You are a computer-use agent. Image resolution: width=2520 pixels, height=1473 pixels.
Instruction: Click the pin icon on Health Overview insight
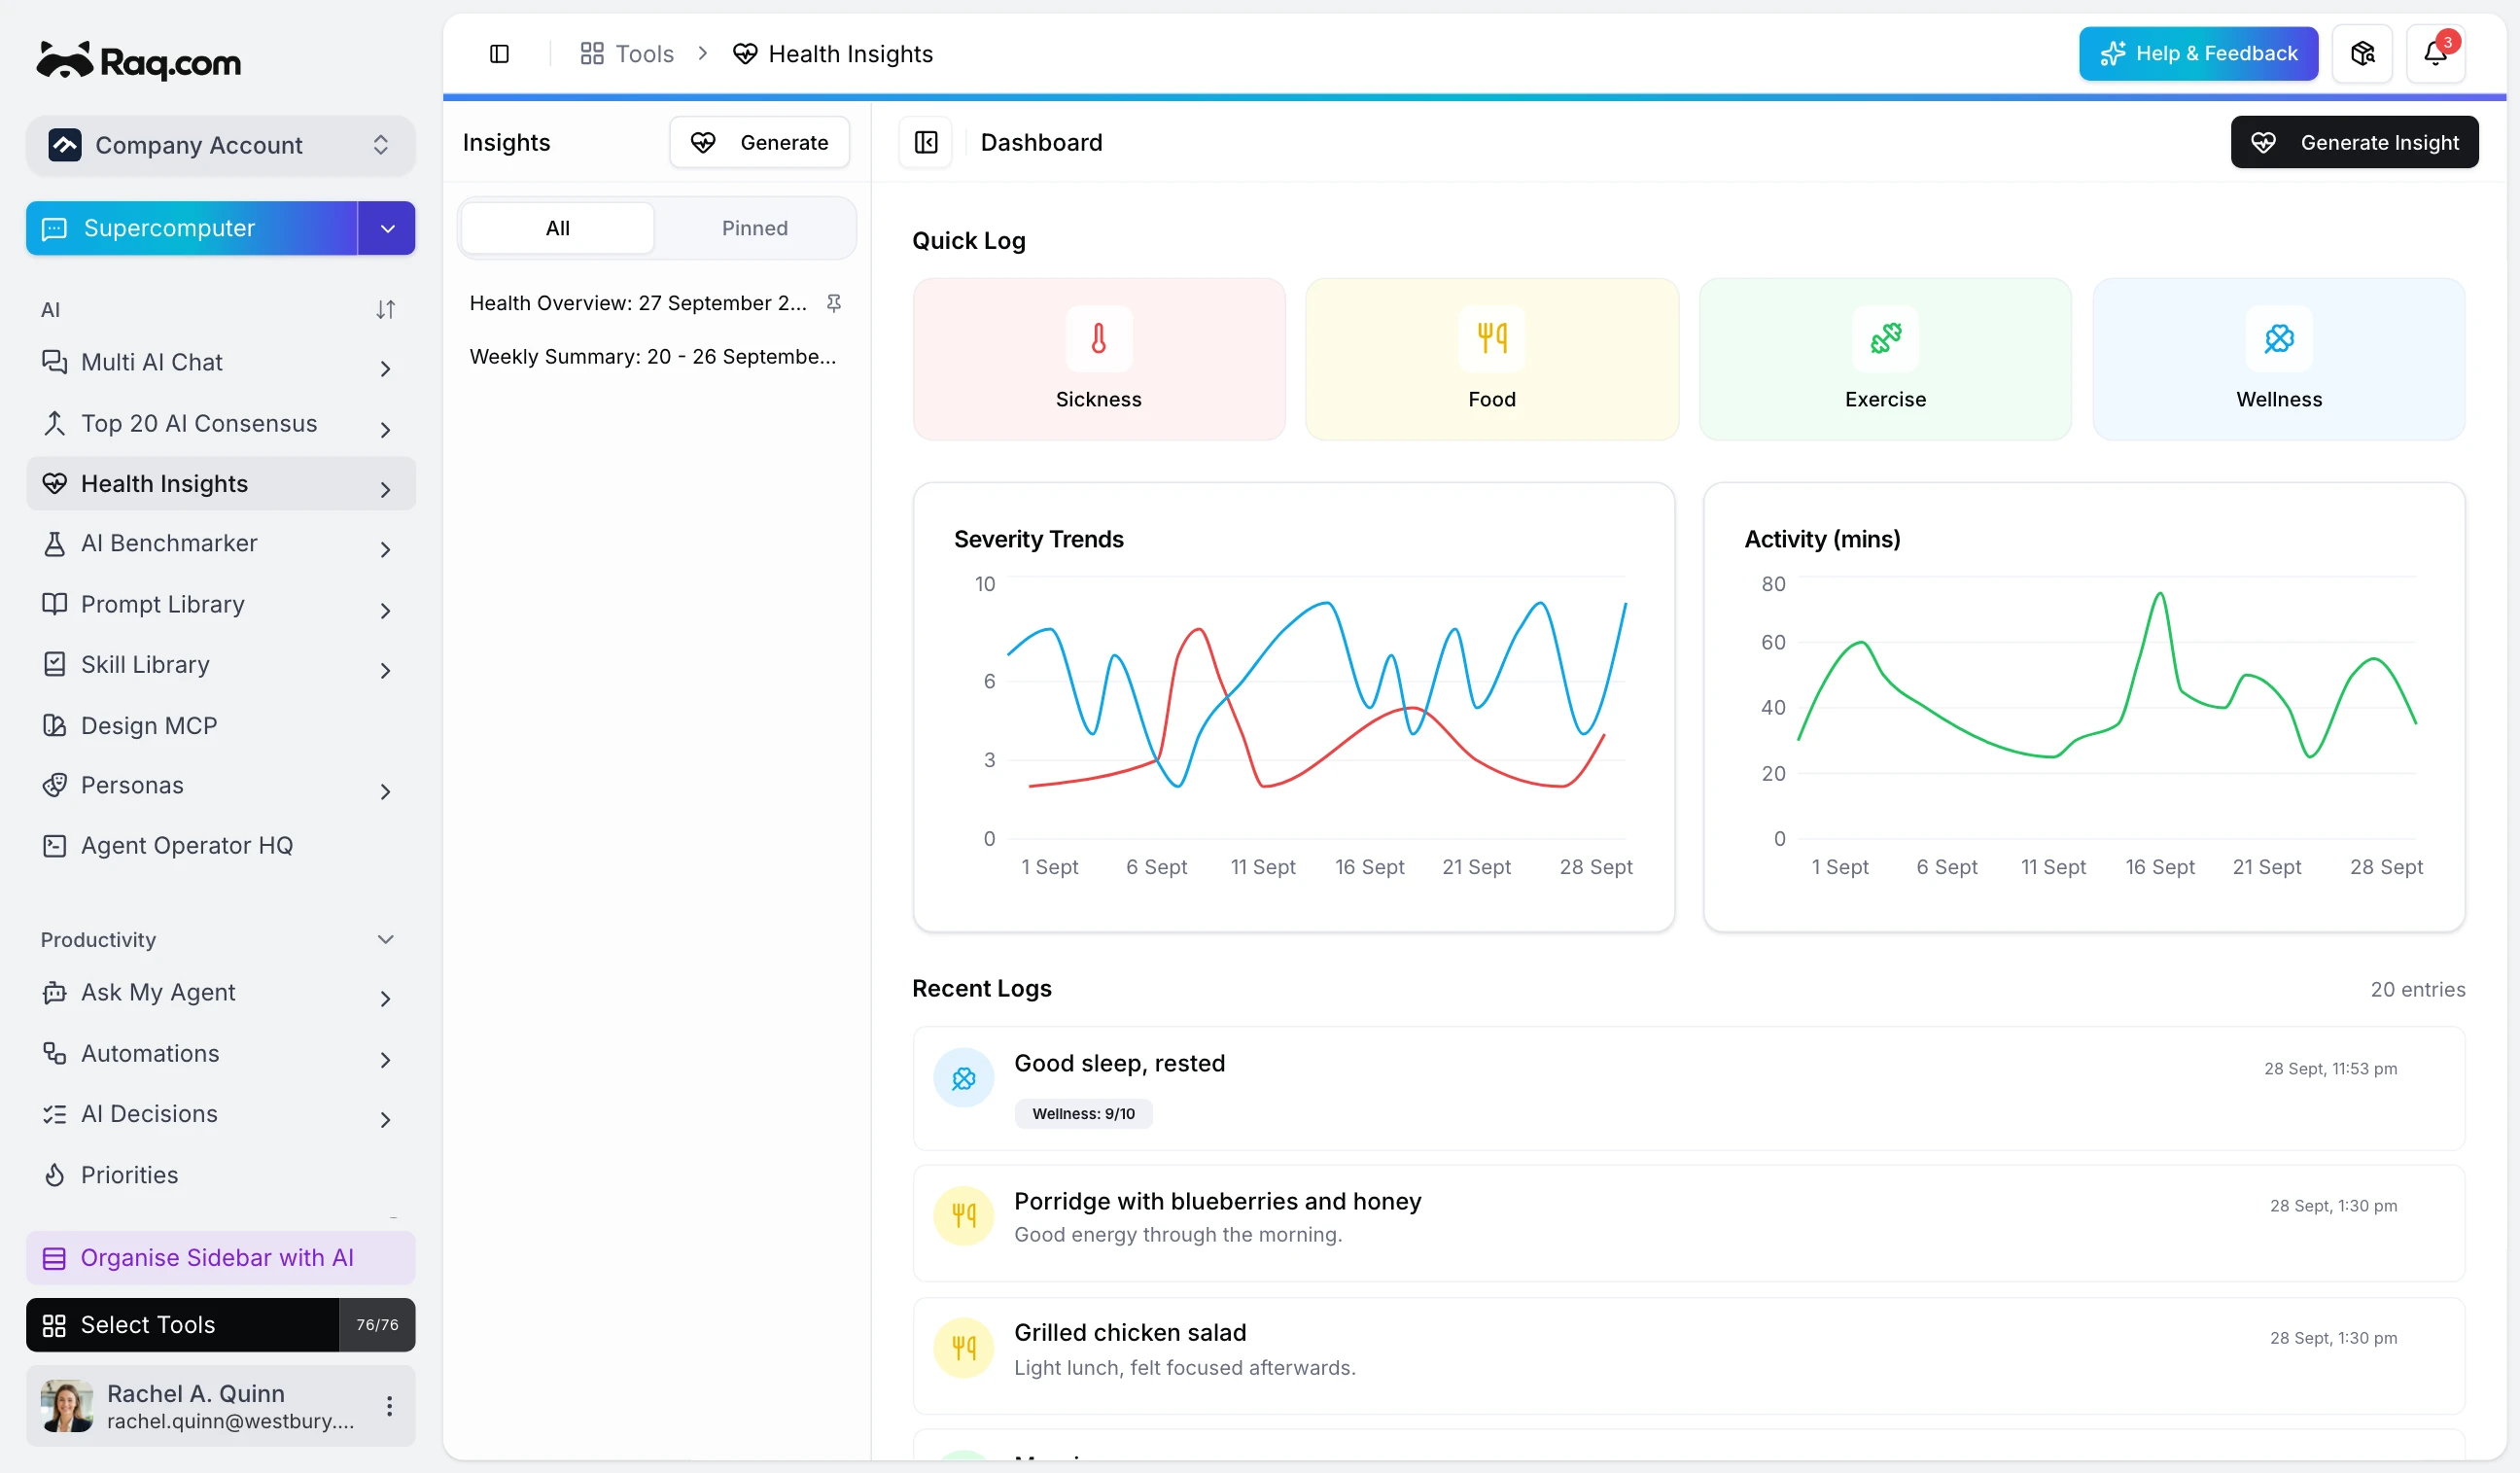point(833,303)
